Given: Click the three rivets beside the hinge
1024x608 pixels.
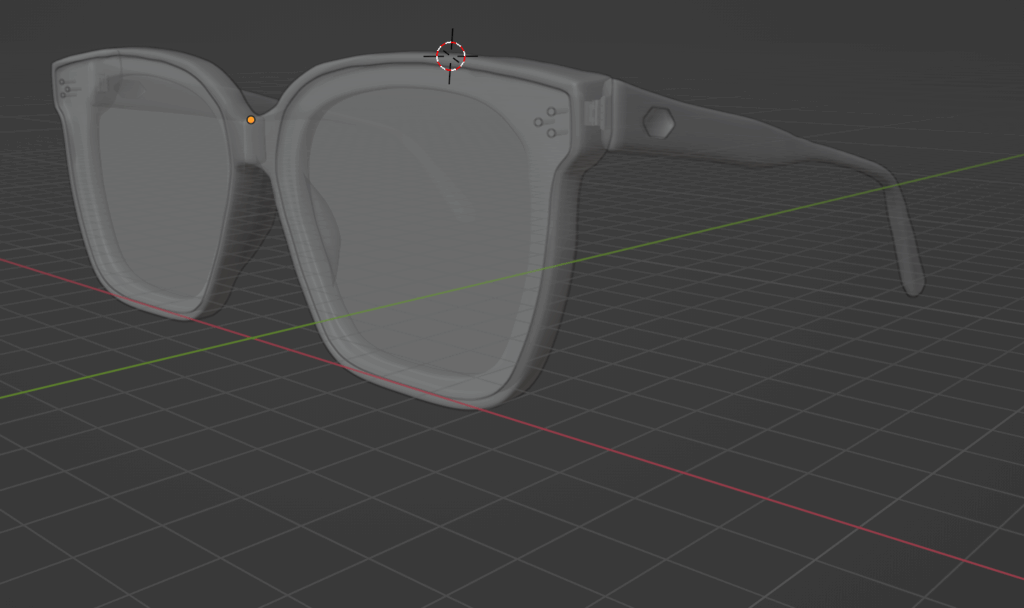Looking at the screenshot, I should (547, 122).
